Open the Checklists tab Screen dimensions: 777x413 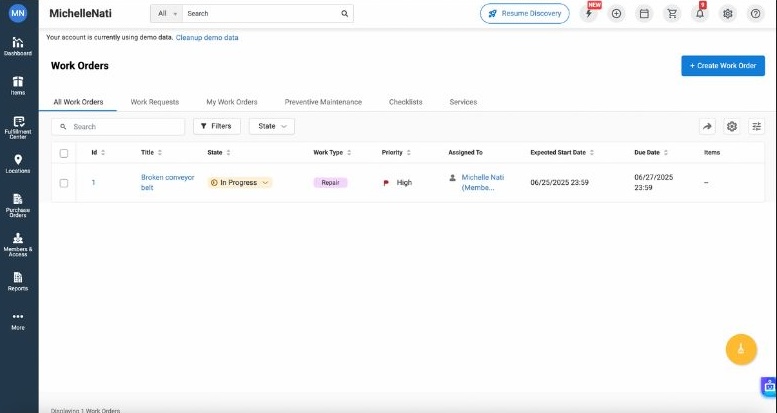click(x=405, y=102)
